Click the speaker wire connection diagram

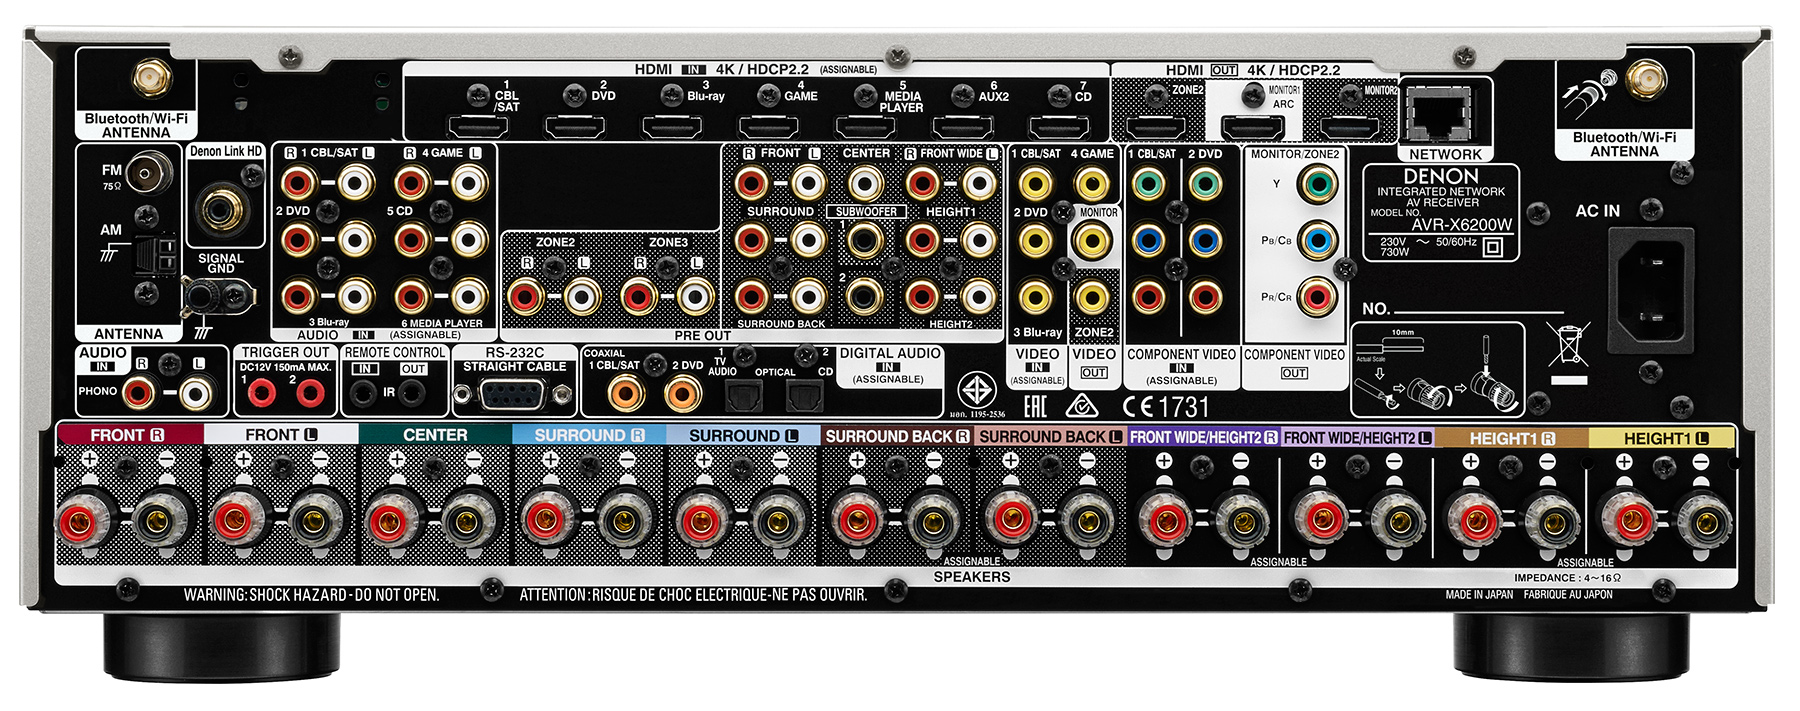[1438, 370]
